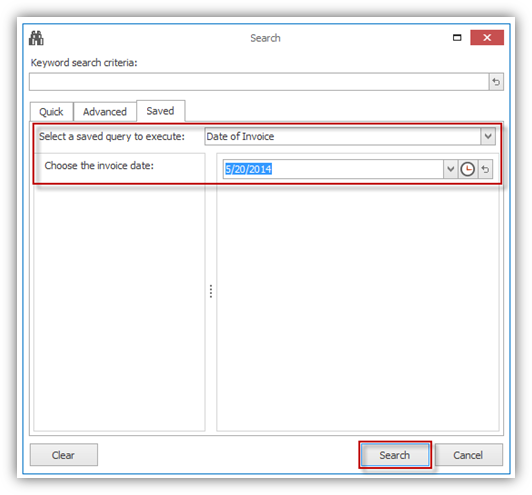Switch to the Quick tab
This screenshot has height=495, width=532.
[x=51, y=112]
